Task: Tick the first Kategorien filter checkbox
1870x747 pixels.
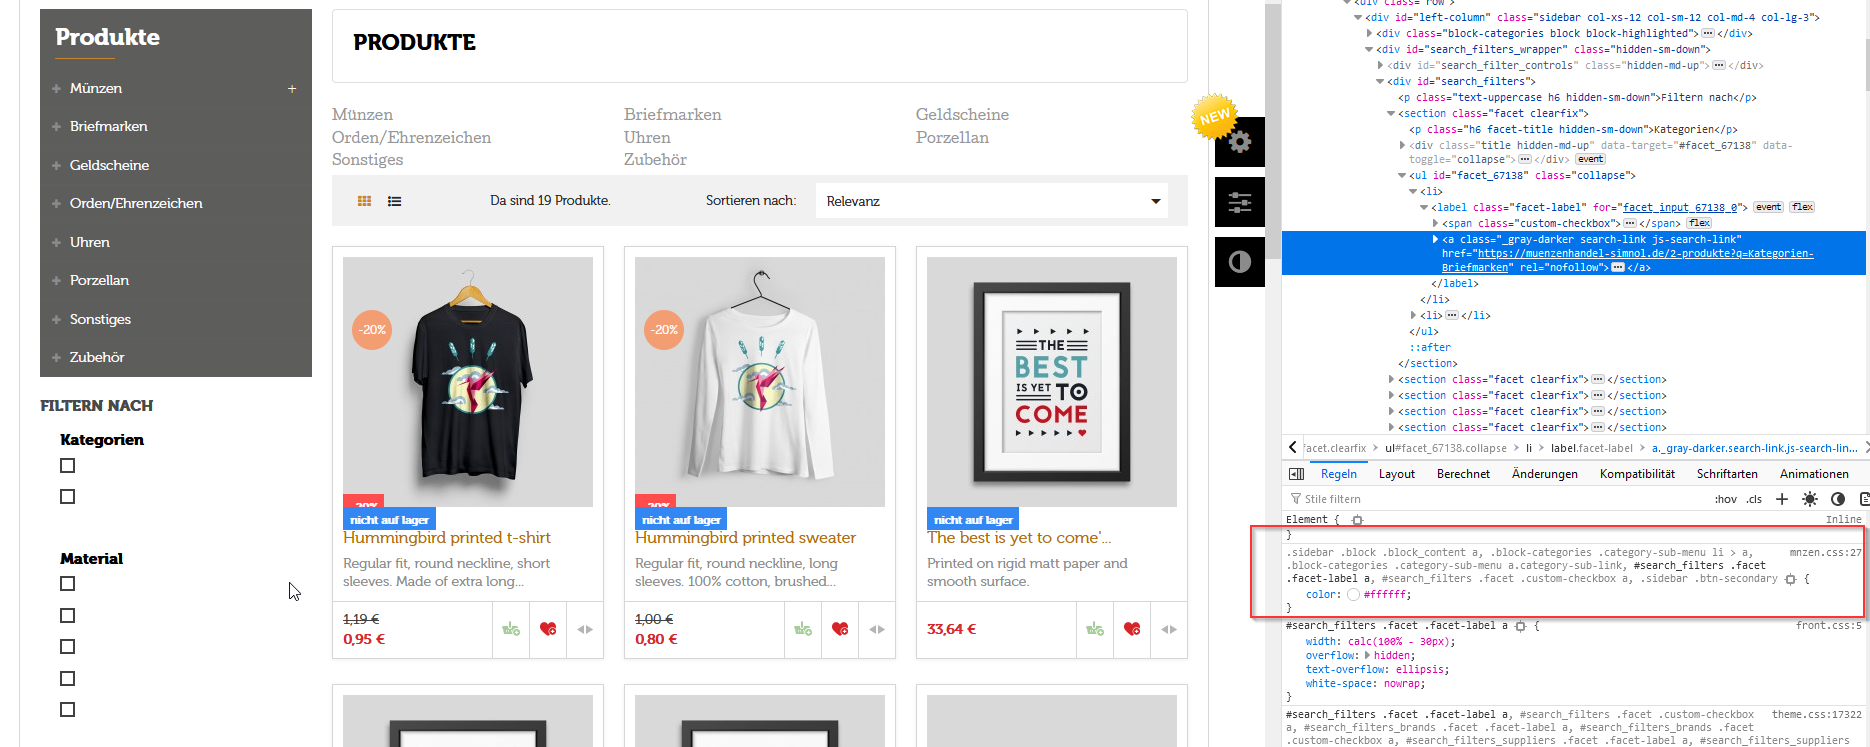Action: pyautogui.click(x=68, y=466)
